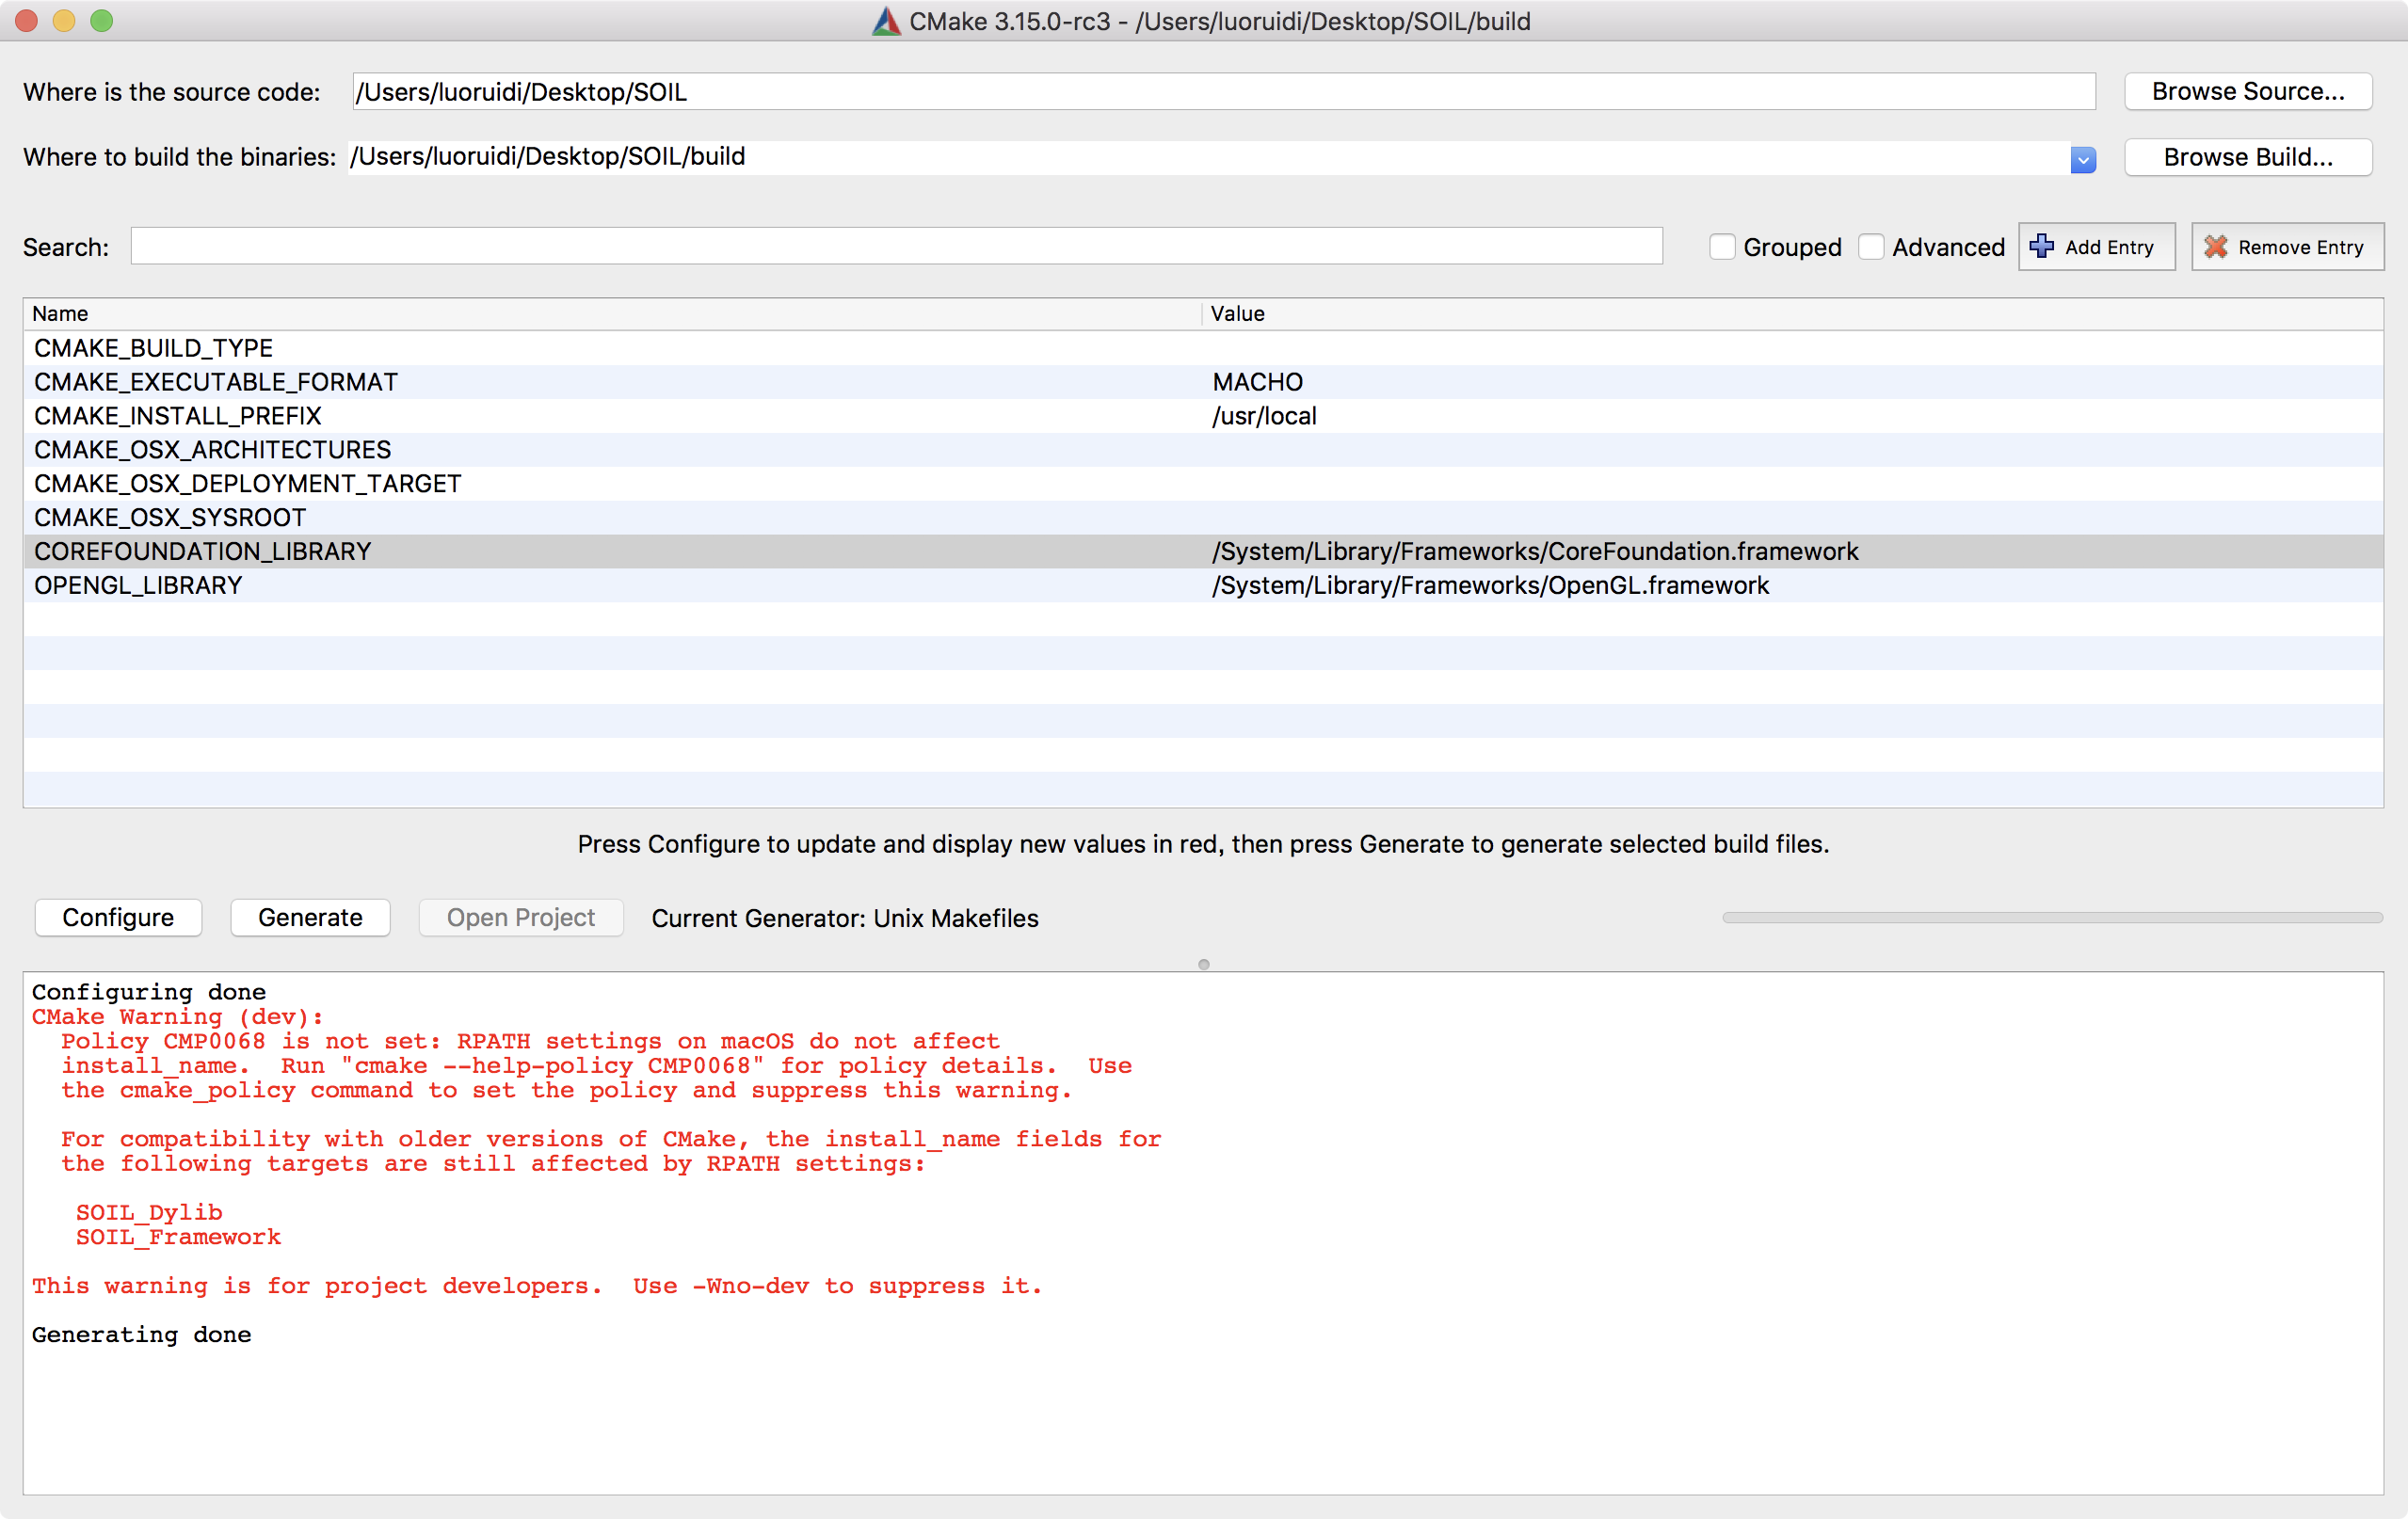Sort cache entries by the Name column header
Screen dimensions: 2408x1519
[x=612, y=313]
